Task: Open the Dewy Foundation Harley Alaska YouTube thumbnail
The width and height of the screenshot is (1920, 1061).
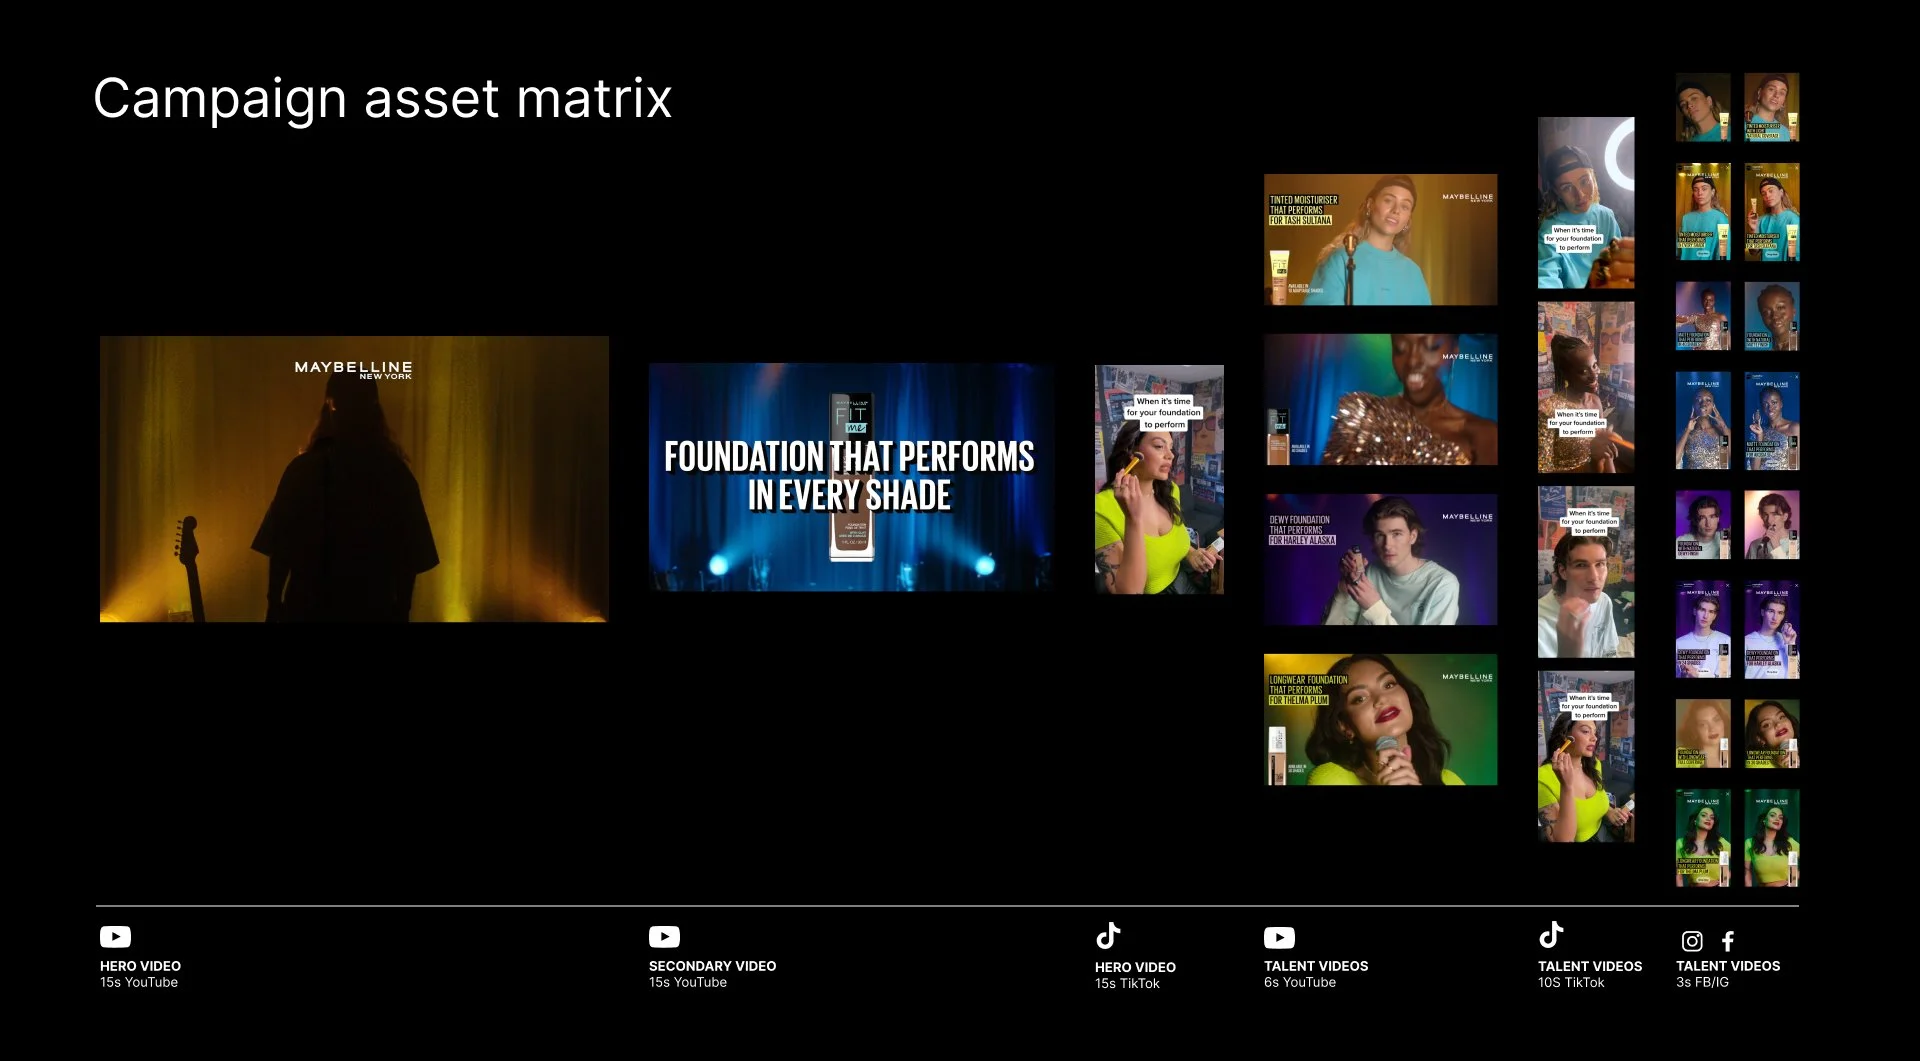Action: point(1380,559)
